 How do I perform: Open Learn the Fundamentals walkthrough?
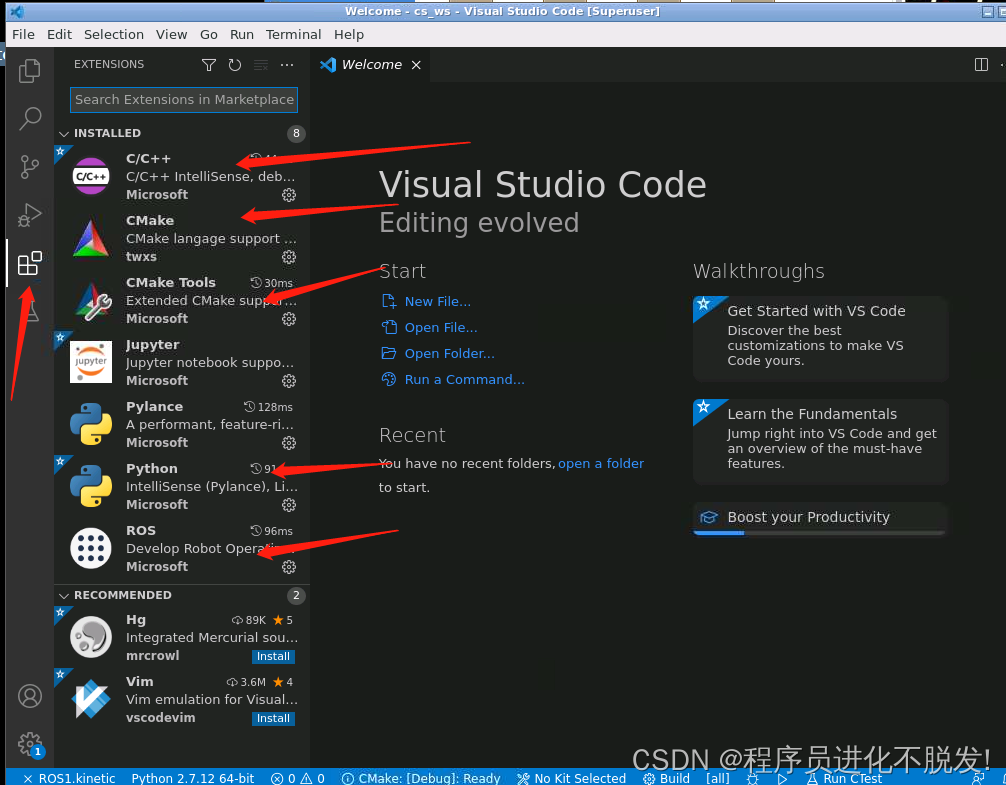click(x=820, y=441)
